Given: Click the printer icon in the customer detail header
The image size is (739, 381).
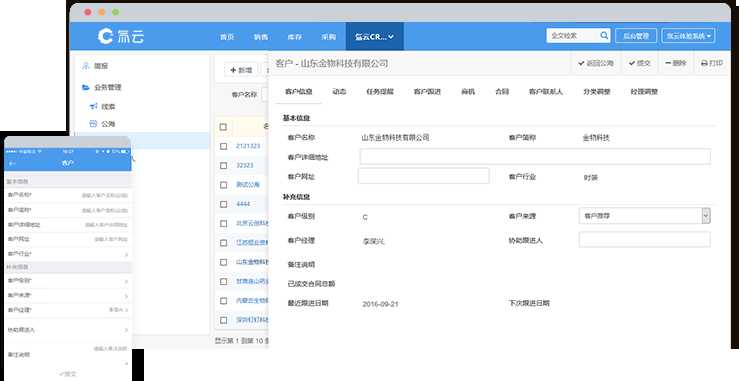Looking at the screenshot, I should (x=704, y=63).
